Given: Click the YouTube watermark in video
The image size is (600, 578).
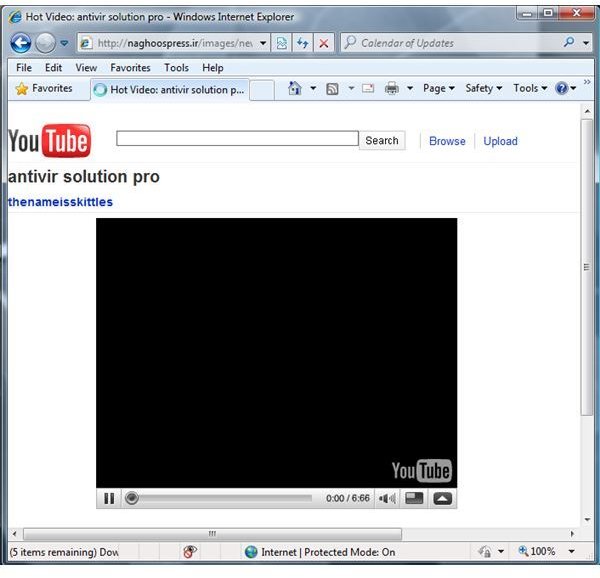Looking at the screenshot, I should coord(422,471).
